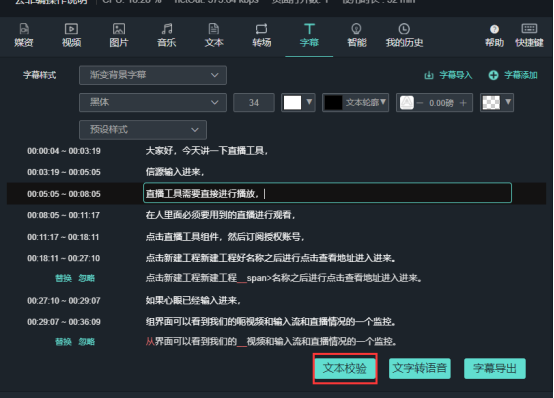Click timestamp 00:27:10 ~ 00:29:07
Screen dimensions: 554x398
point(64,300)
